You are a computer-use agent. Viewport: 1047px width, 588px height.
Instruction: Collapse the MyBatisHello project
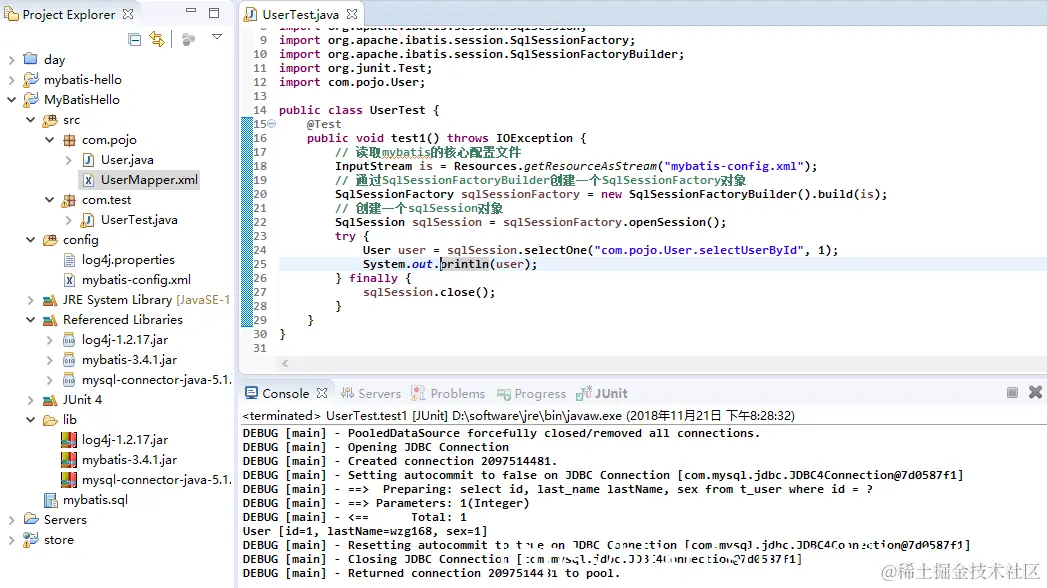[11, 100]
